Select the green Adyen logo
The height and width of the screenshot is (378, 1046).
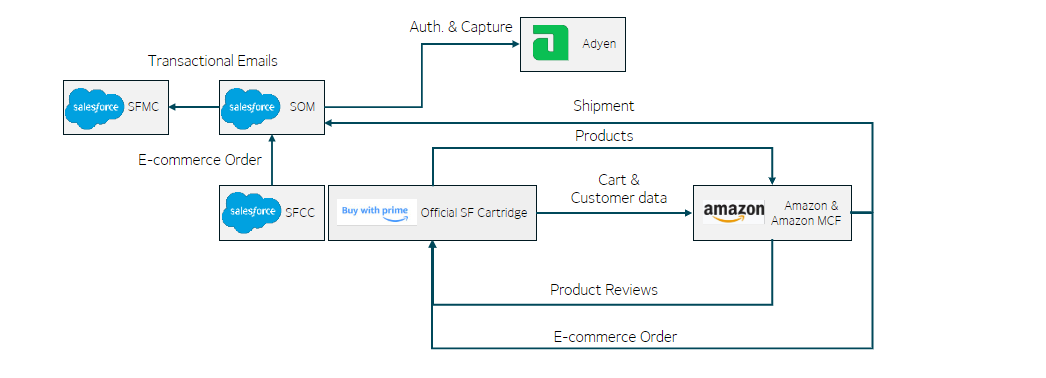551,43
